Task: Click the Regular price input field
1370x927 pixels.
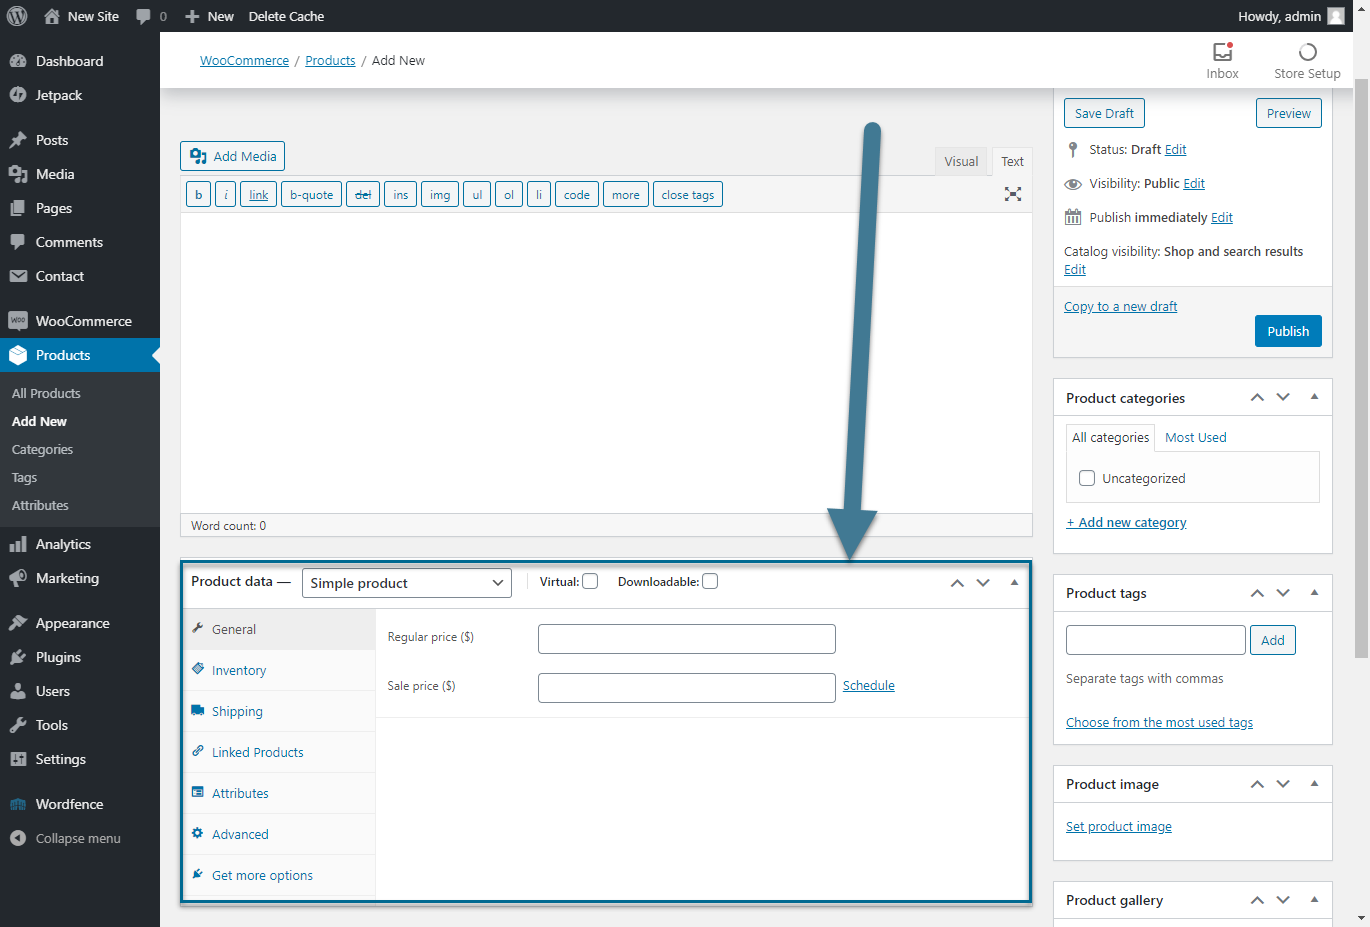Action: click(x=686, y=639)
